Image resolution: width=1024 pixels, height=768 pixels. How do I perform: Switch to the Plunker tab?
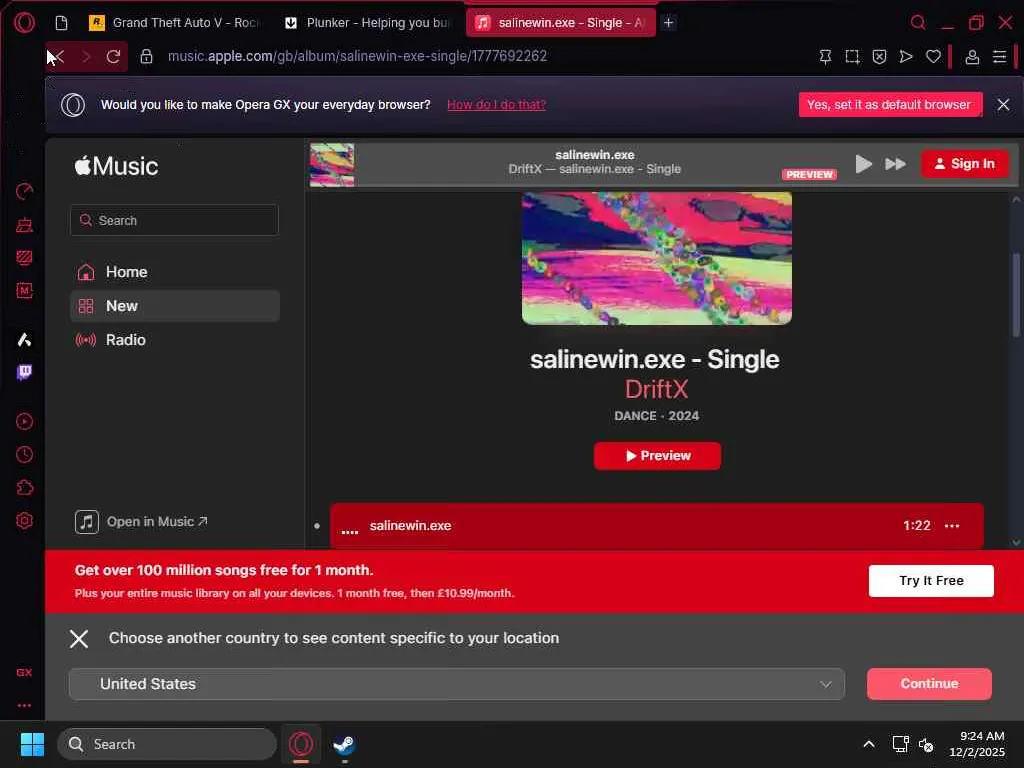click(x=368, y=23)
